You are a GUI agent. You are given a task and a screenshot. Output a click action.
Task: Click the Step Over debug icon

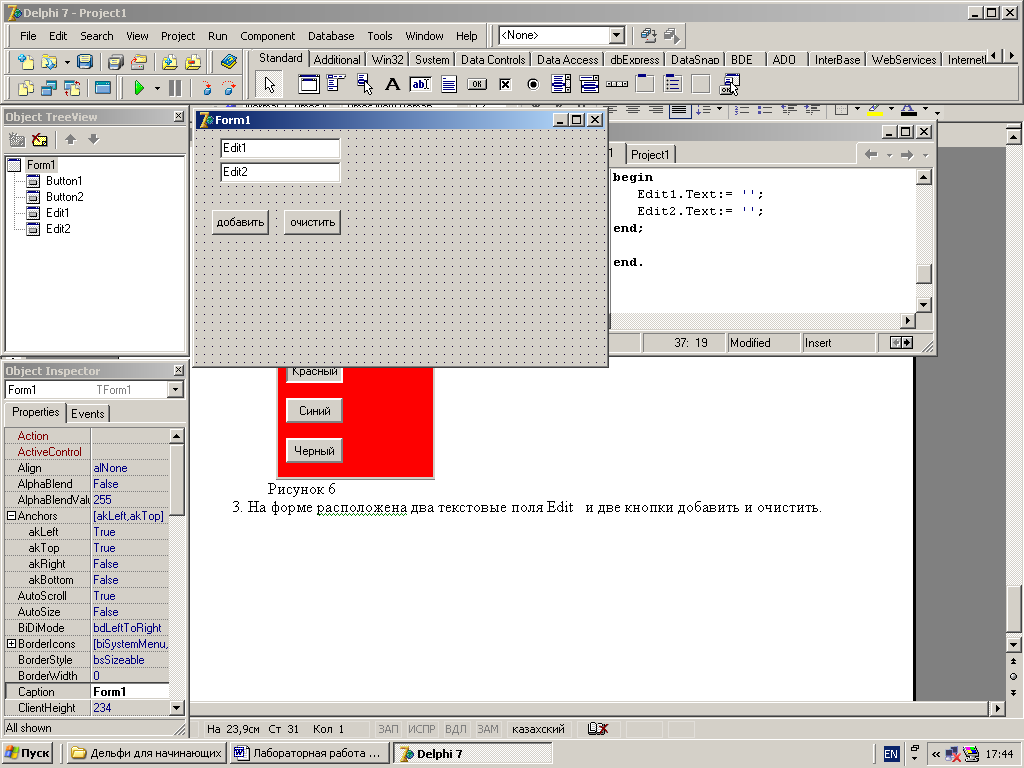(x=229, y=88)
